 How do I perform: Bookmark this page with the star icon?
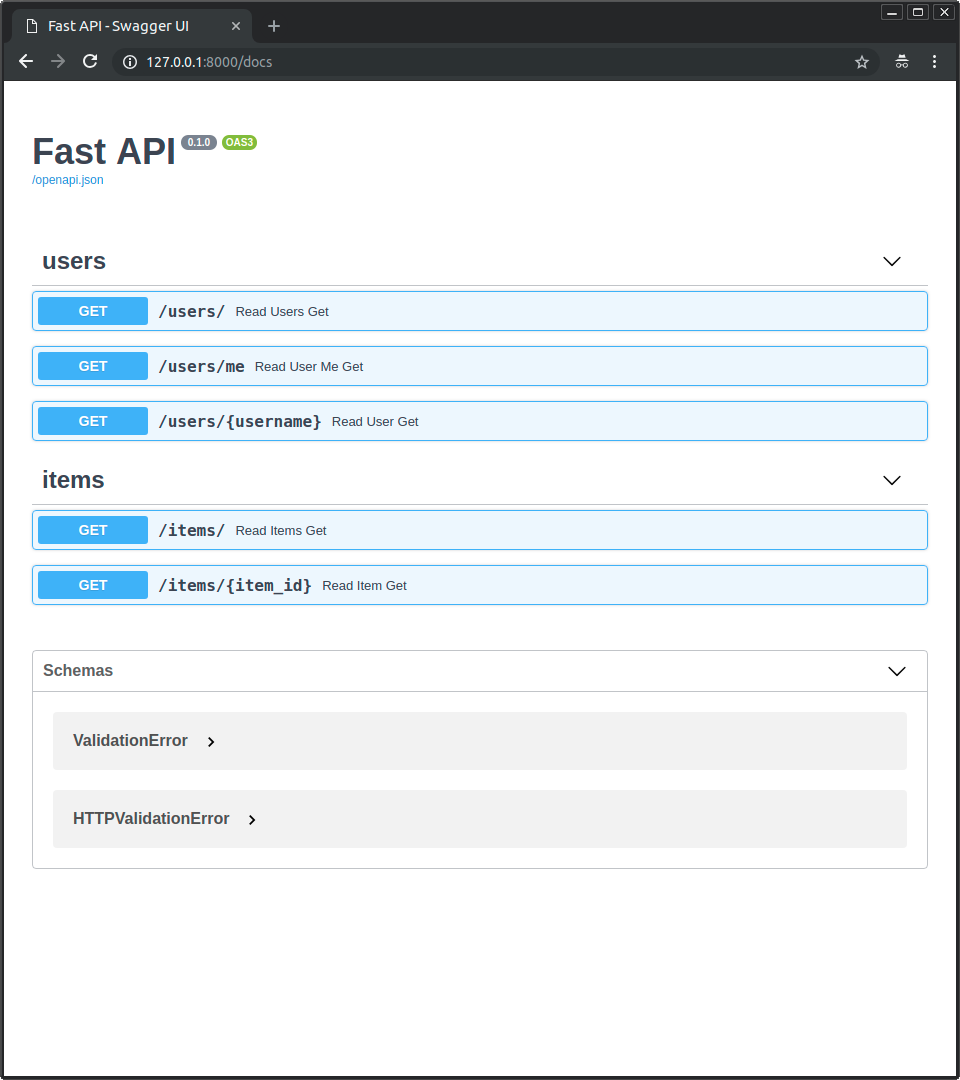(x=862, y=62)
